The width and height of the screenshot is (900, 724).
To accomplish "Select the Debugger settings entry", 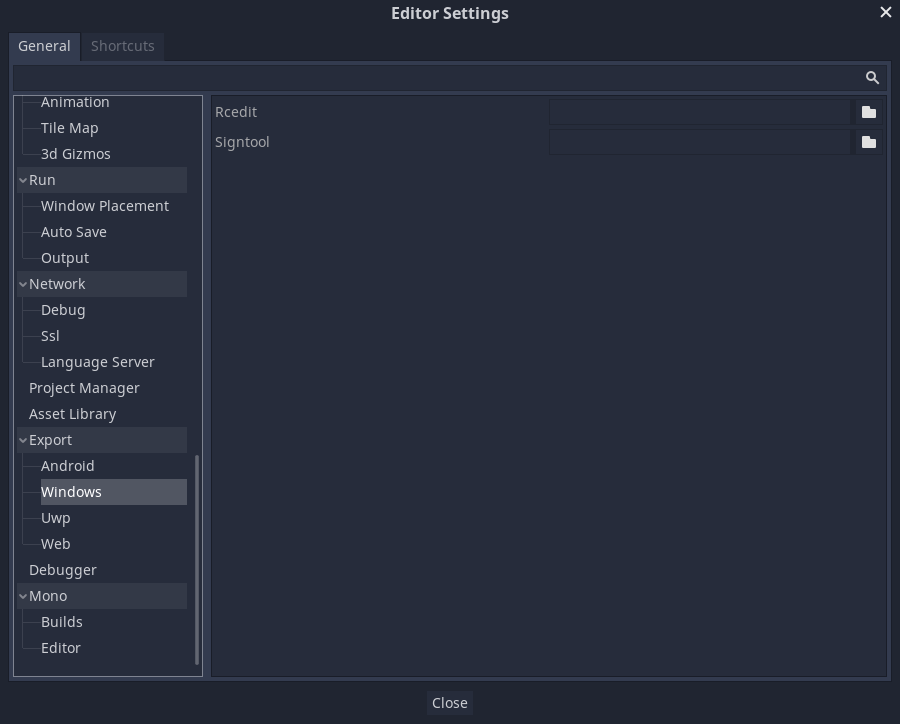I will point(62,570).
